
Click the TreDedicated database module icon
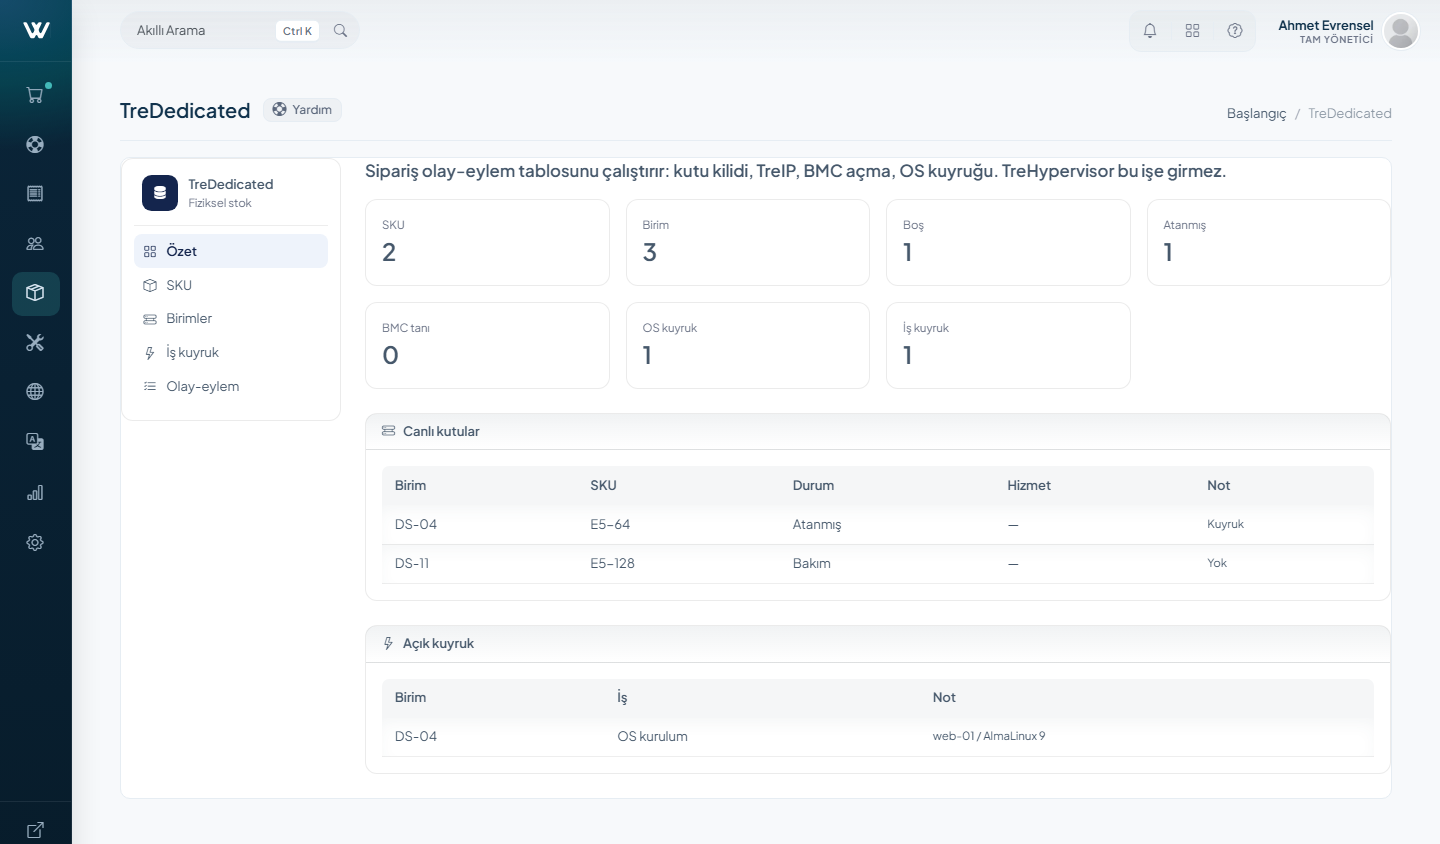click(x=160, y=193)
